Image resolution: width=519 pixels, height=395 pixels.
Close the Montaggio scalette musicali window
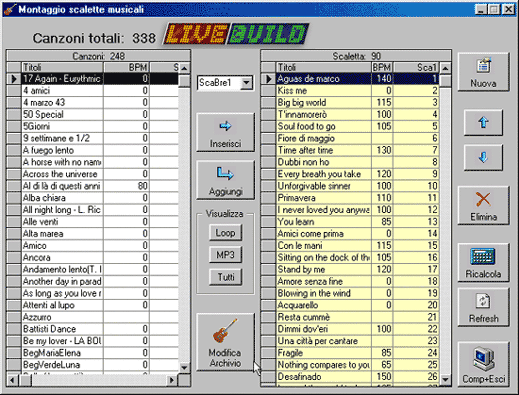coord(509,9)
